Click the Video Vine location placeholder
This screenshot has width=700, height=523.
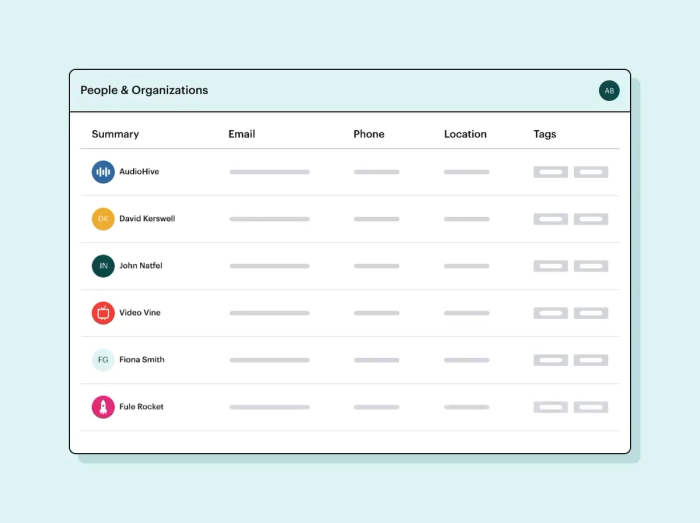pyautogui.click(x=467, y=313)
